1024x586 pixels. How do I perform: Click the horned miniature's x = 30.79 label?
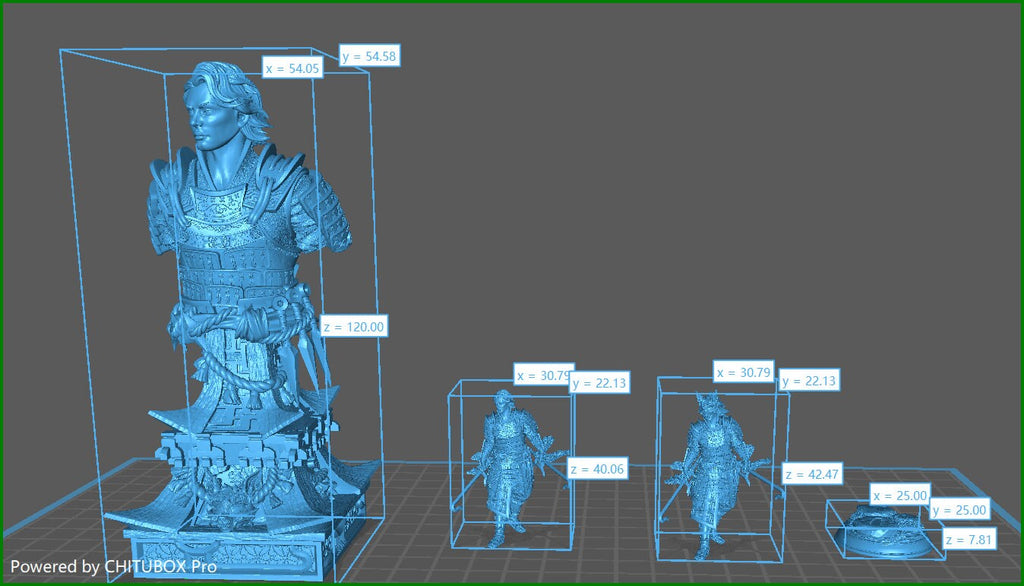(743, 372)
